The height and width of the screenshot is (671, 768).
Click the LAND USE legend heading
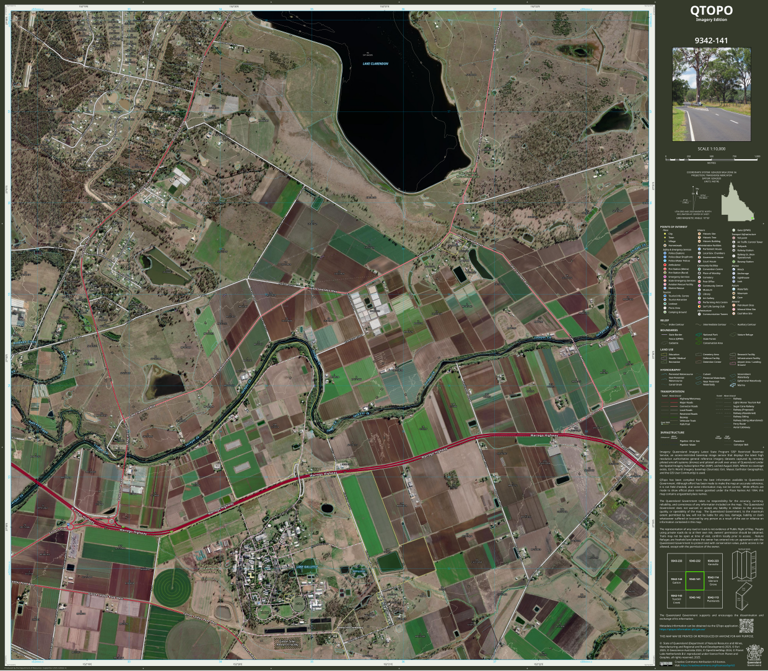pos(667,350)
